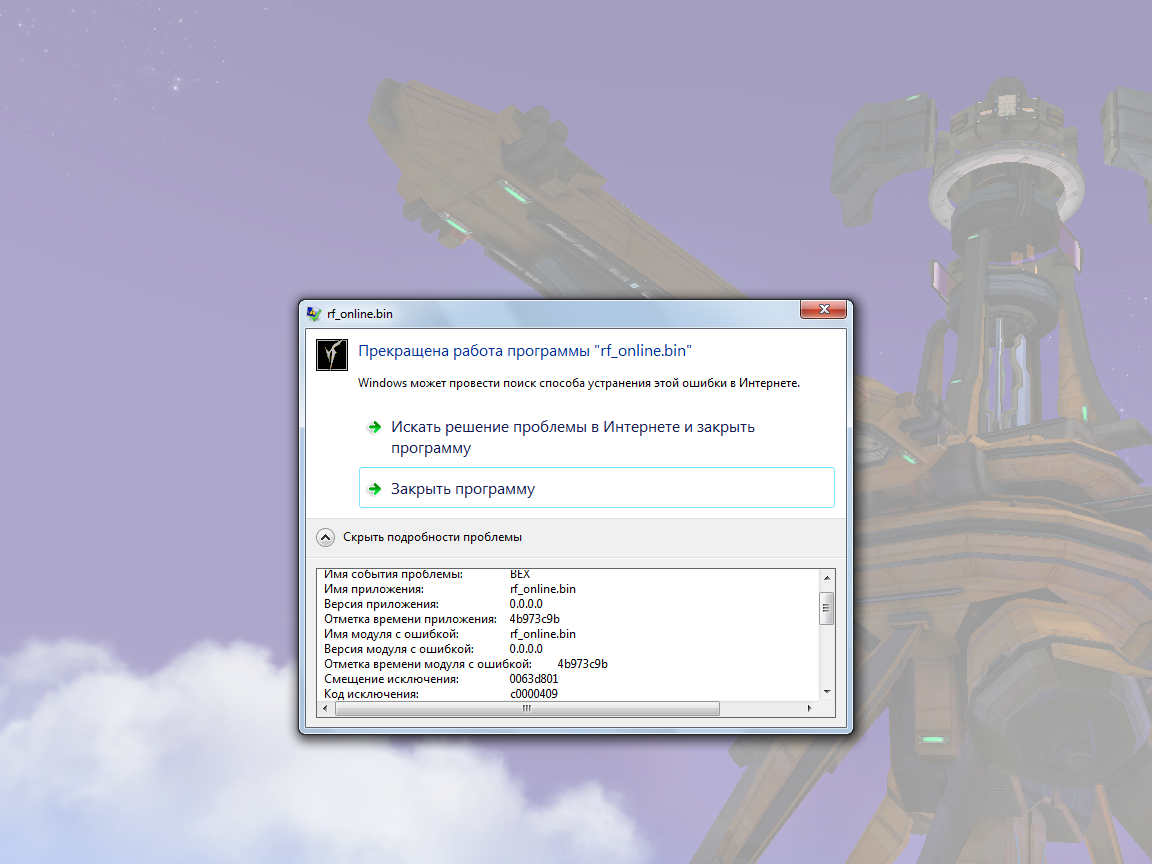Click the black RF Online program icon
The image size is (1152, 864).
point(331,355)
